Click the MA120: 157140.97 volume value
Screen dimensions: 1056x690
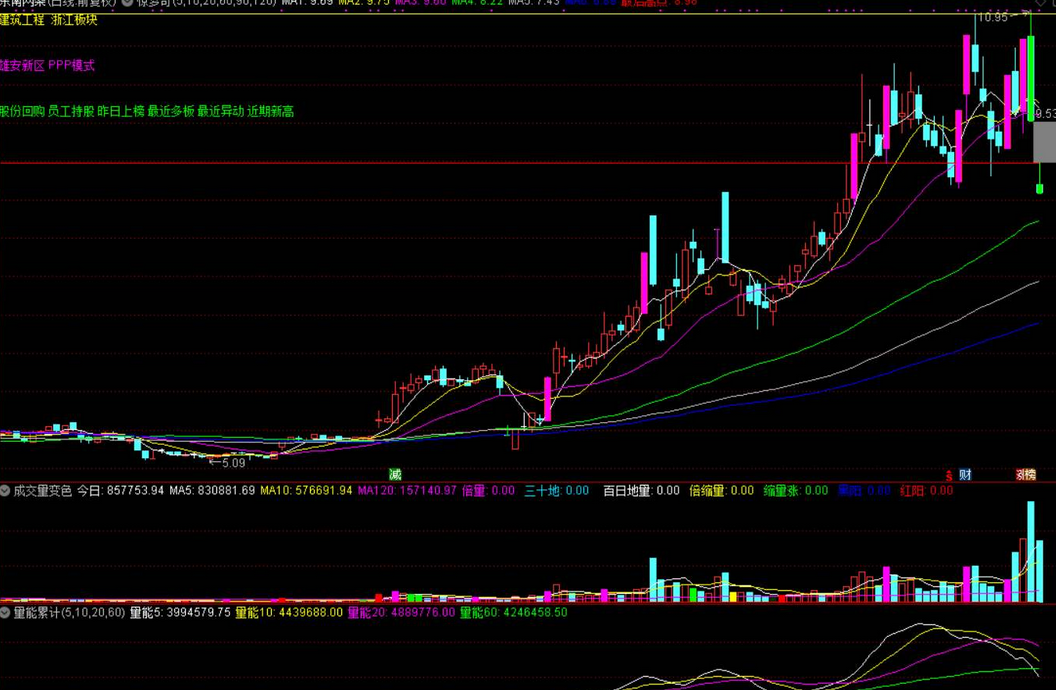(407, 491)
